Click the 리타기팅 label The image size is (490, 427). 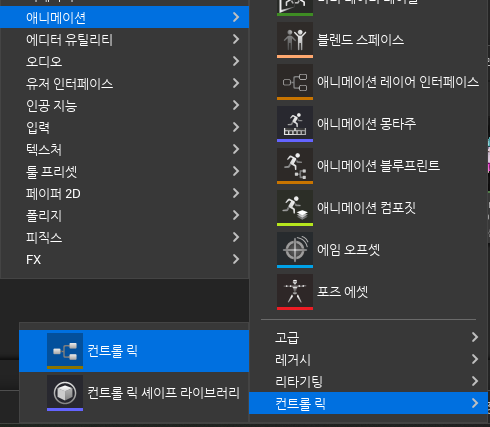click(299, 382)
